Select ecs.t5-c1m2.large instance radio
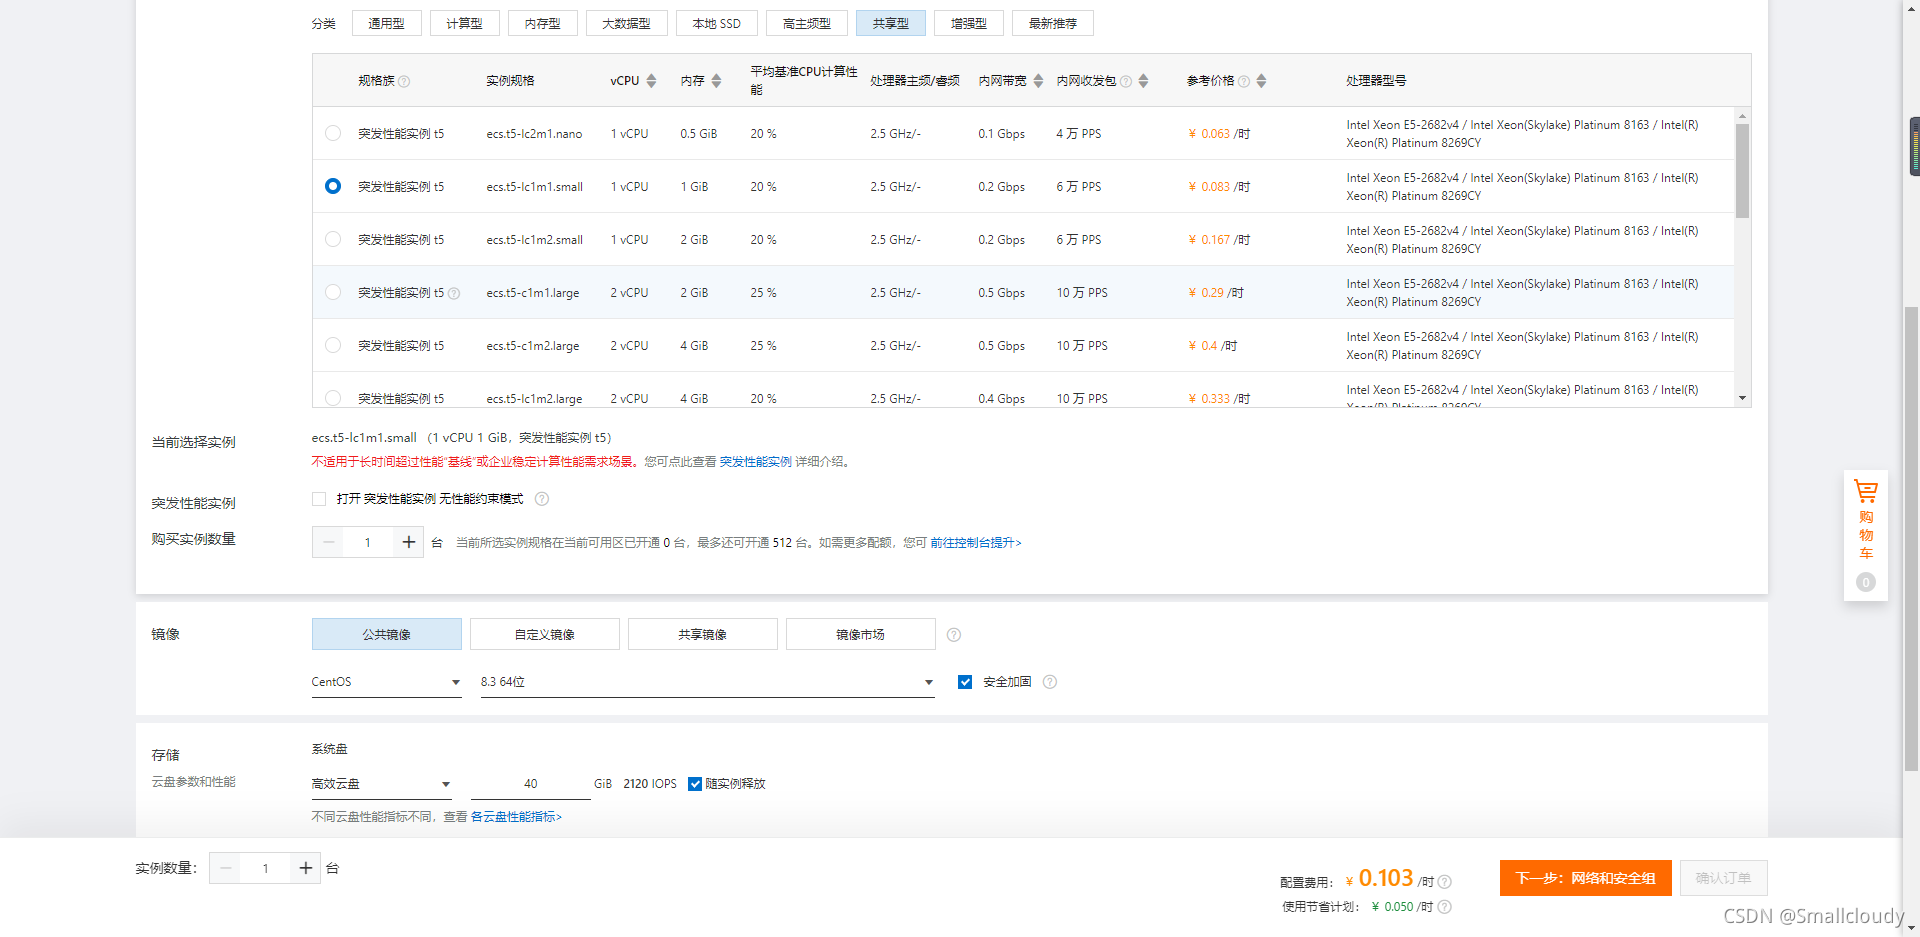 [x=333, y=345]
